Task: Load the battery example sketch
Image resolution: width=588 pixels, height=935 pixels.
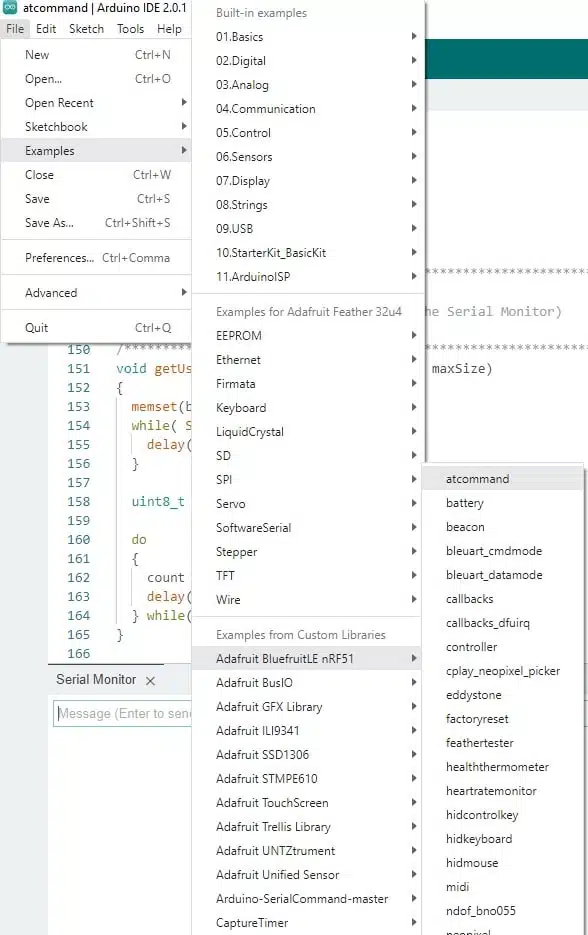Action: point(503,503)
